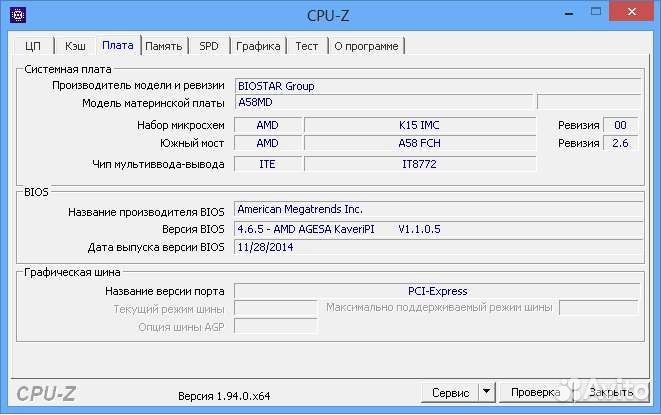Image resolution: width=661 pixels, height=415 pixels.
Task: Click the Версия 1.94.0.x64 label
Action: [224, 396]
